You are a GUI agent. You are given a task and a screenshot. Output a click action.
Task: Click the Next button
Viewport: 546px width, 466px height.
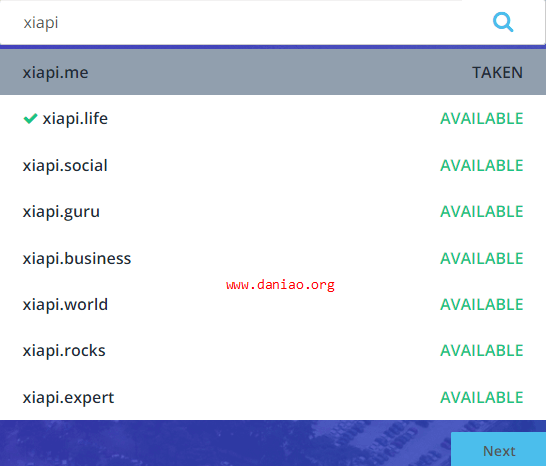tap(499, 450)
